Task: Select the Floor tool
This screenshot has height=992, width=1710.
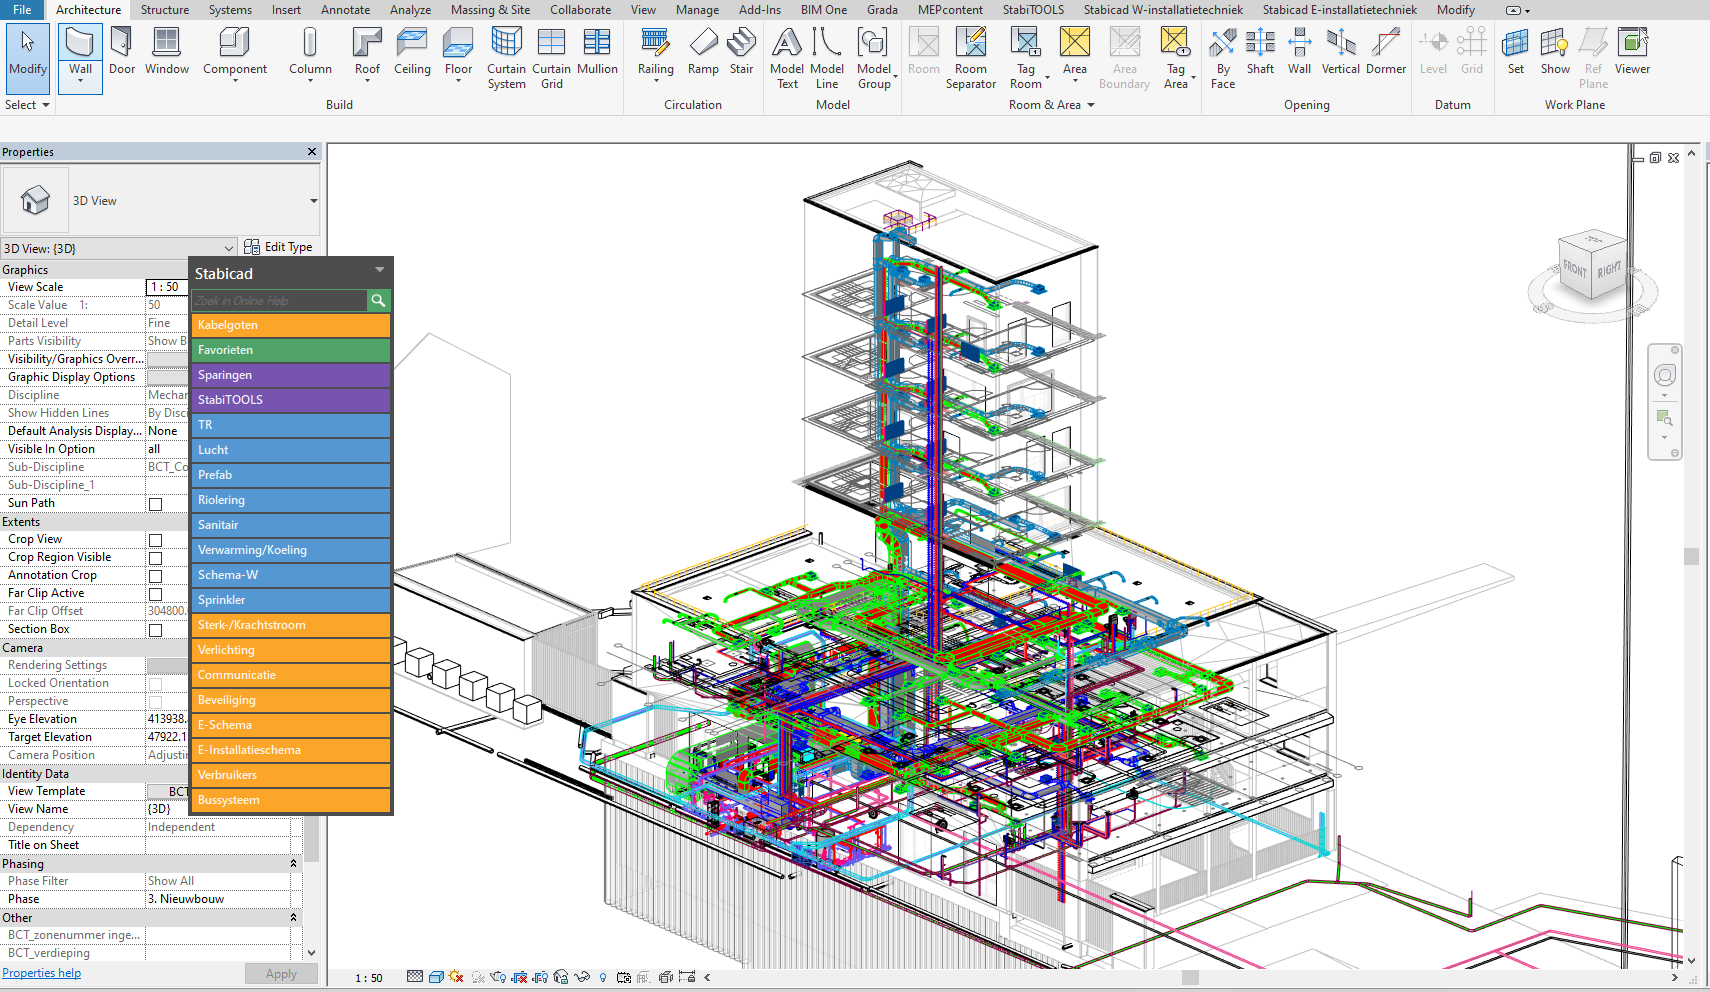Action: pyautogui.click(x=458, y=52)
